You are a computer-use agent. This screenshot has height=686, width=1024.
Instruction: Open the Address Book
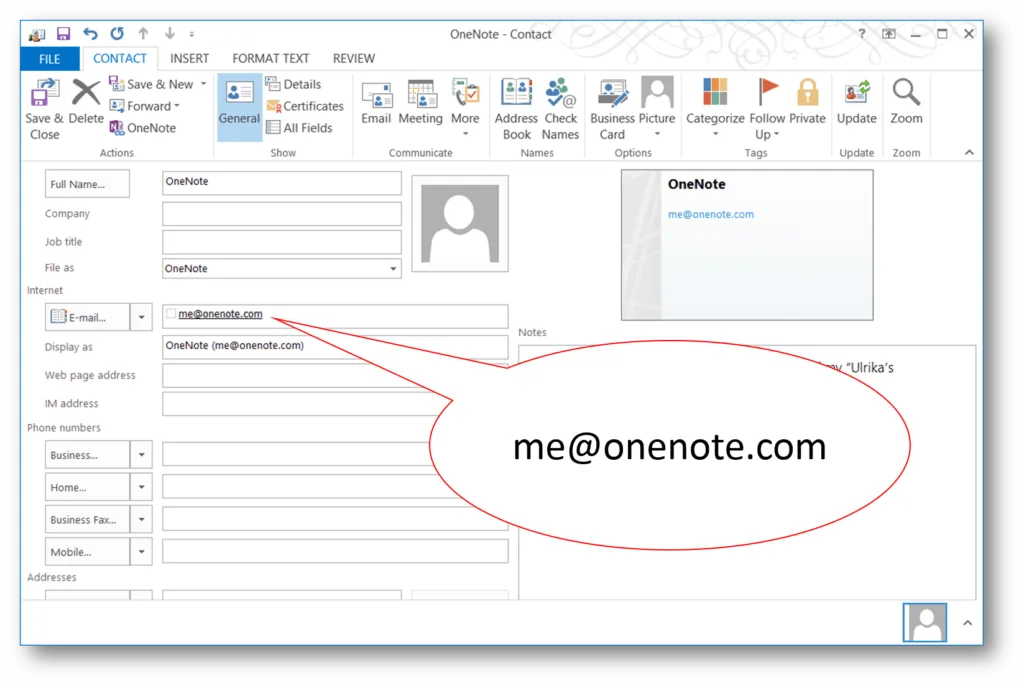point(515,105)
